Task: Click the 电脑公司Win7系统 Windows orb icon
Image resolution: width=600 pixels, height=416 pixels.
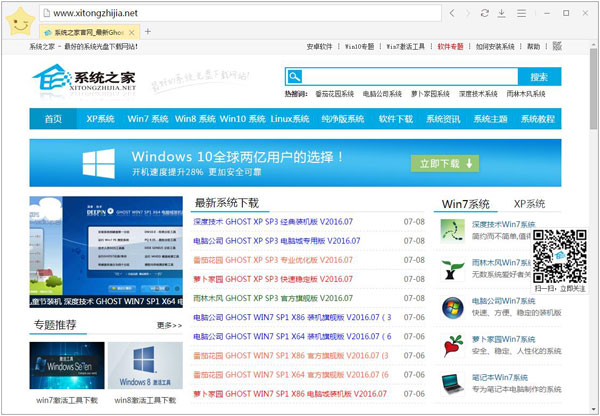Action: pyautogui.click(x=452, y=307)
